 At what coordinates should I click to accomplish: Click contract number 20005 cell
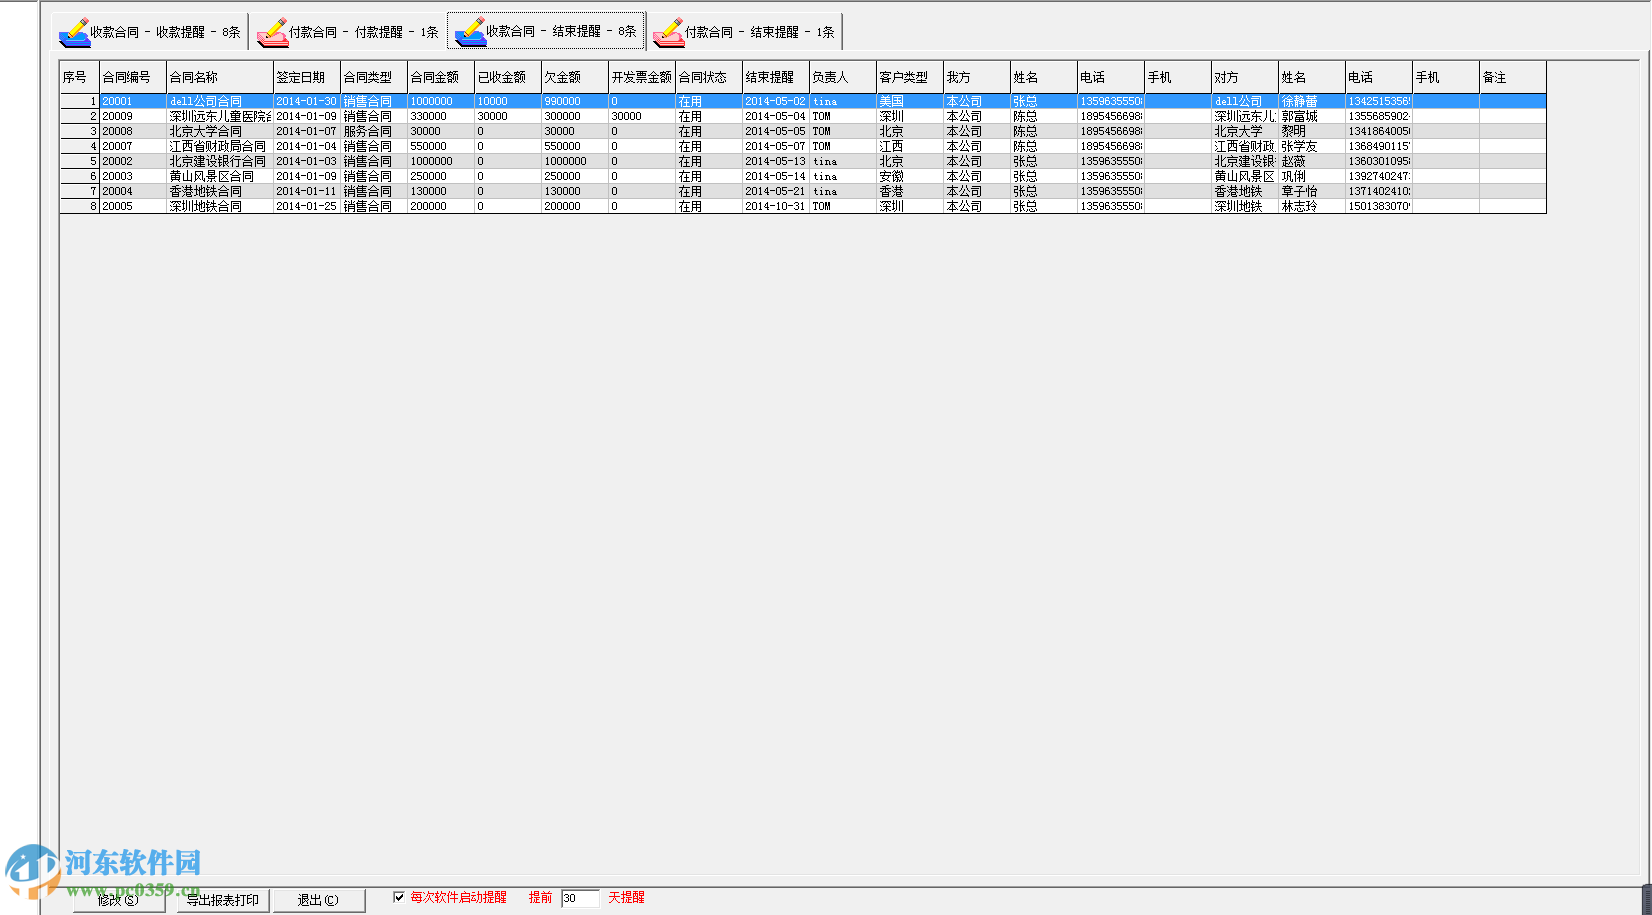[133, 206]
